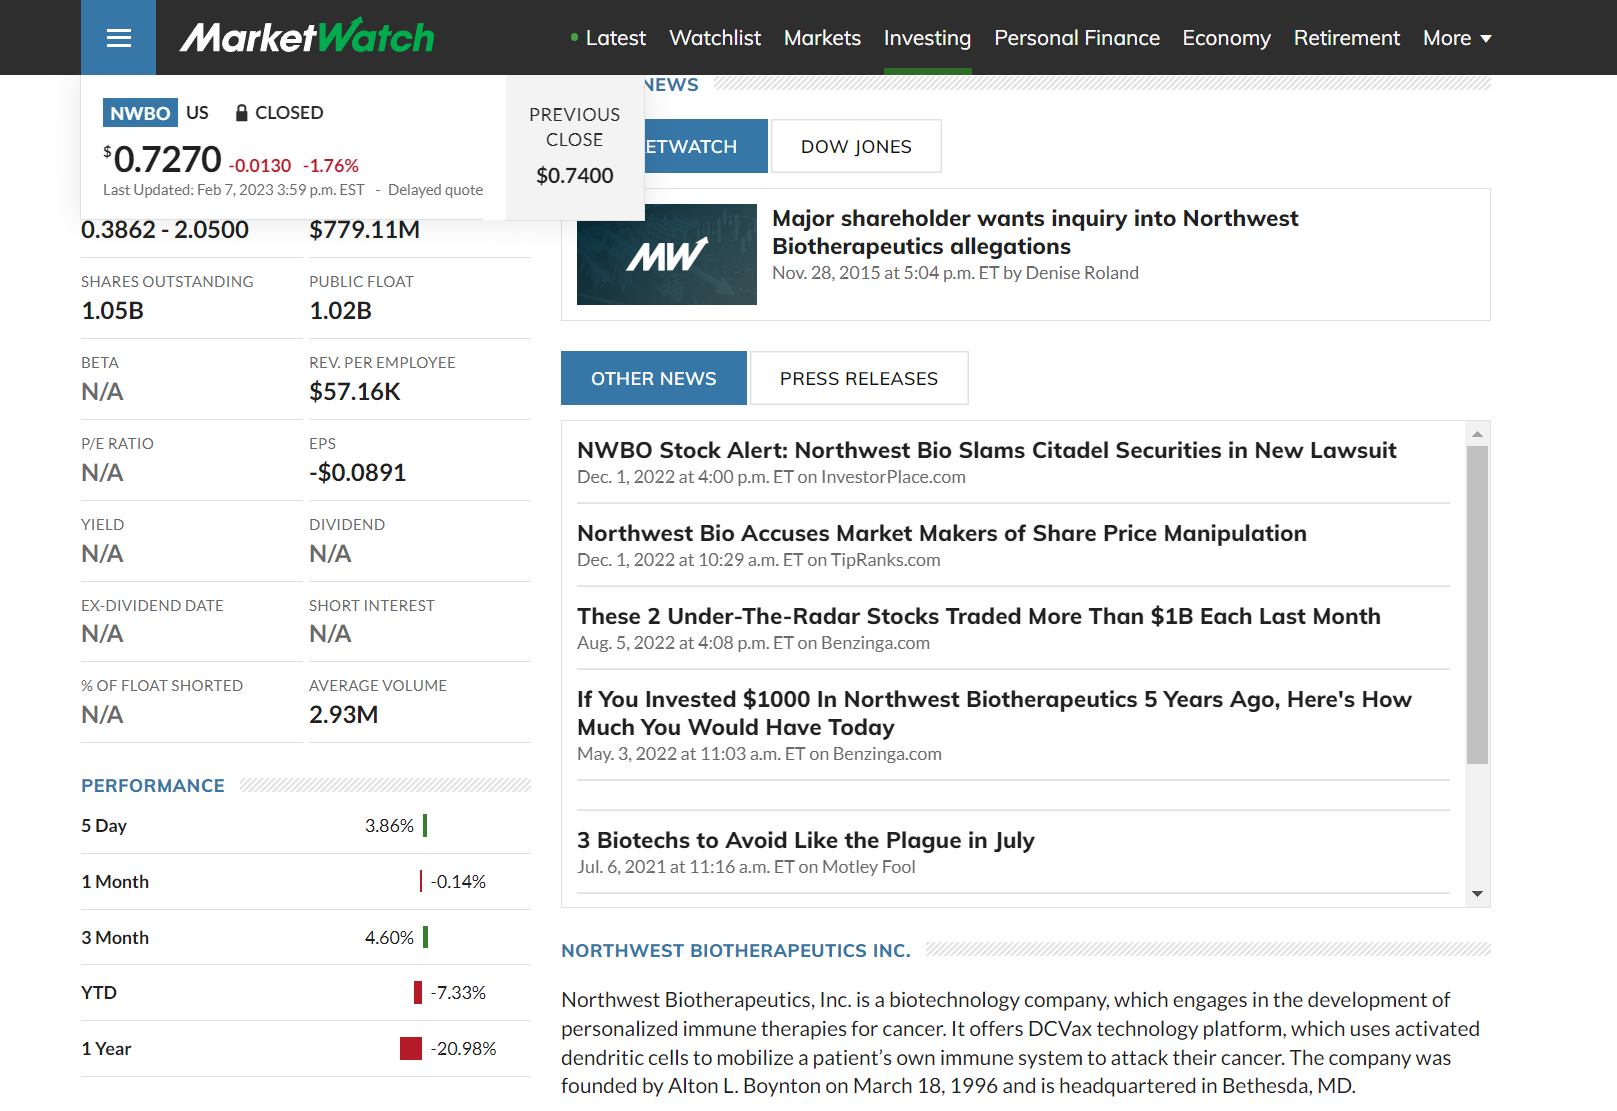Click the 1 Year performance red bar

pos(411,1048)
